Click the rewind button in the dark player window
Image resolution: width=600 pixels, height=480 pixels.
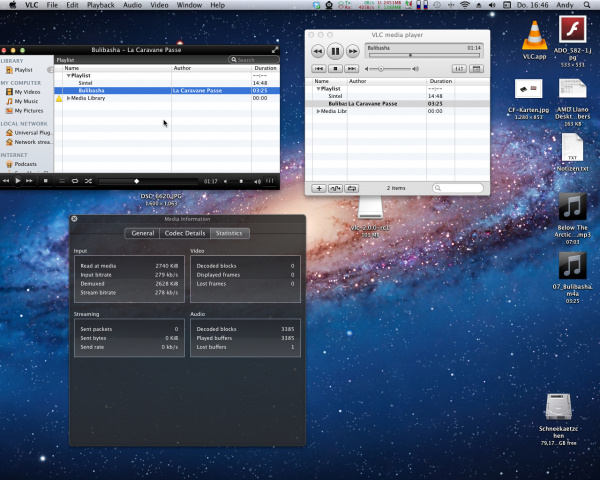tap(6, 181)
